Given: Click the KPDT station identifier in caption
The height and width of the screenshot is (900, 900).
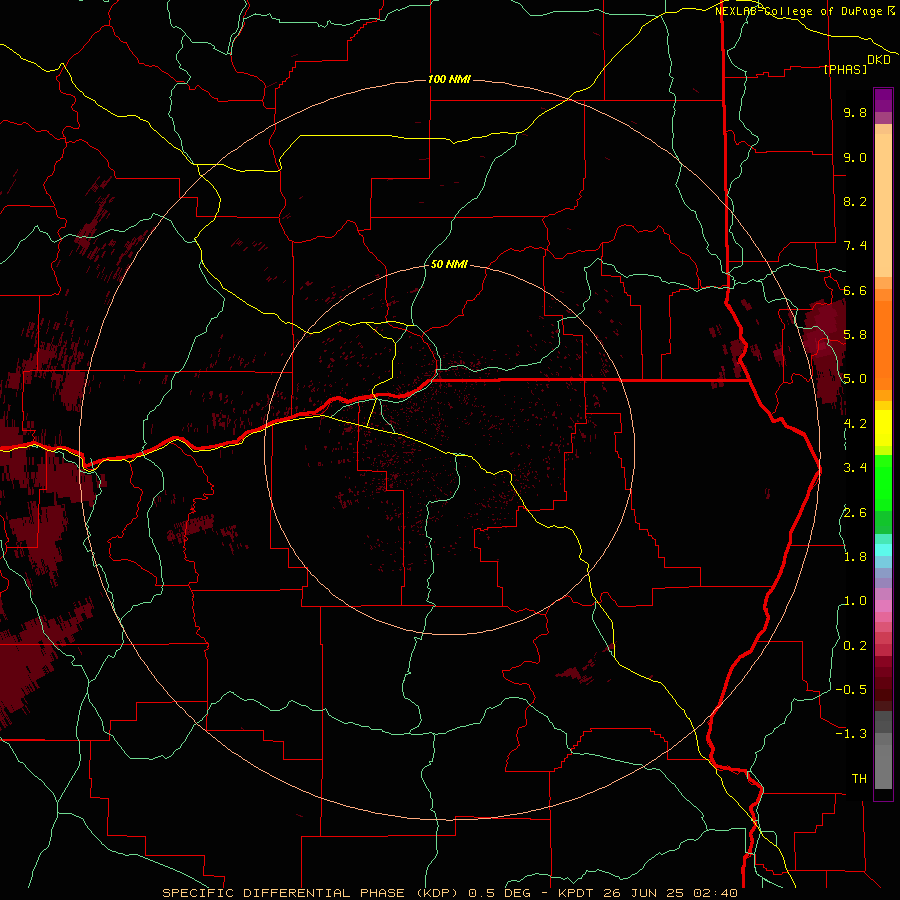Looking at the screenshot, I should pyautogui.click(x=577, y=893).
